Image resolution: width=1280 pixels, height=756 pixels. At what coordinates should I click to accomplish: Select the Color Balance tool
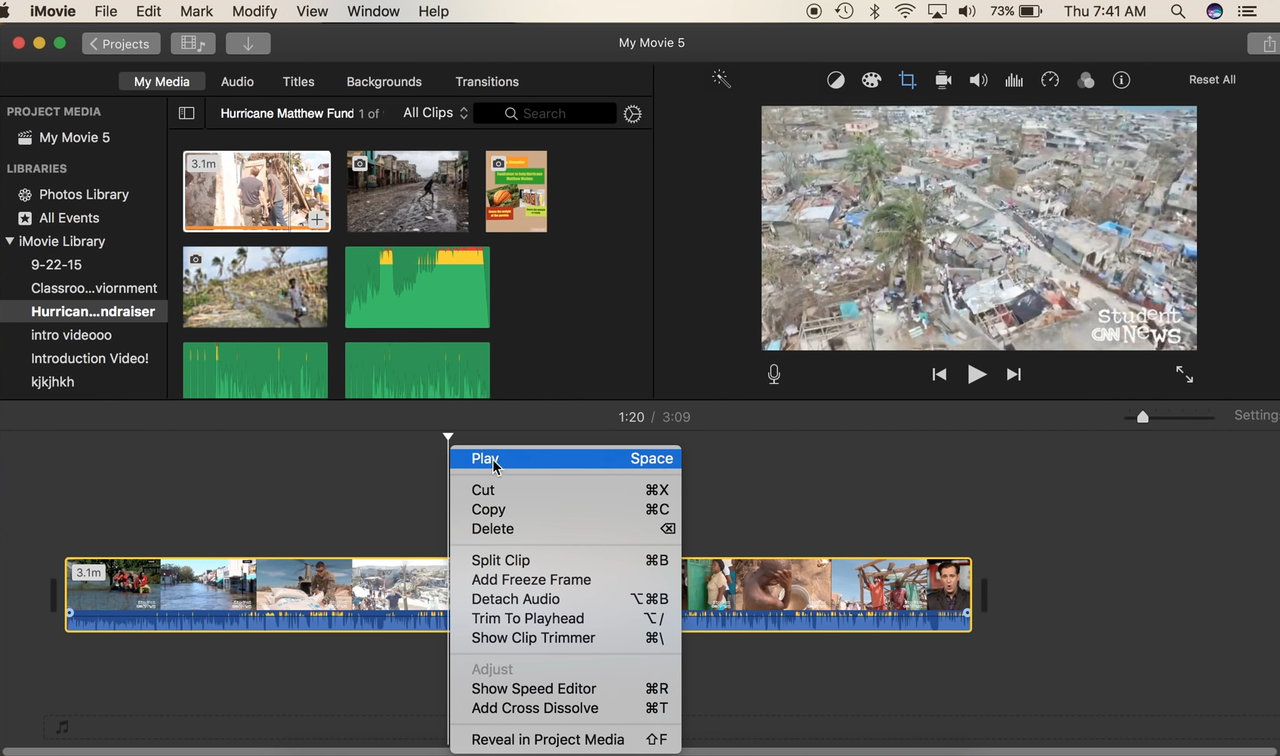click(836, 80)
